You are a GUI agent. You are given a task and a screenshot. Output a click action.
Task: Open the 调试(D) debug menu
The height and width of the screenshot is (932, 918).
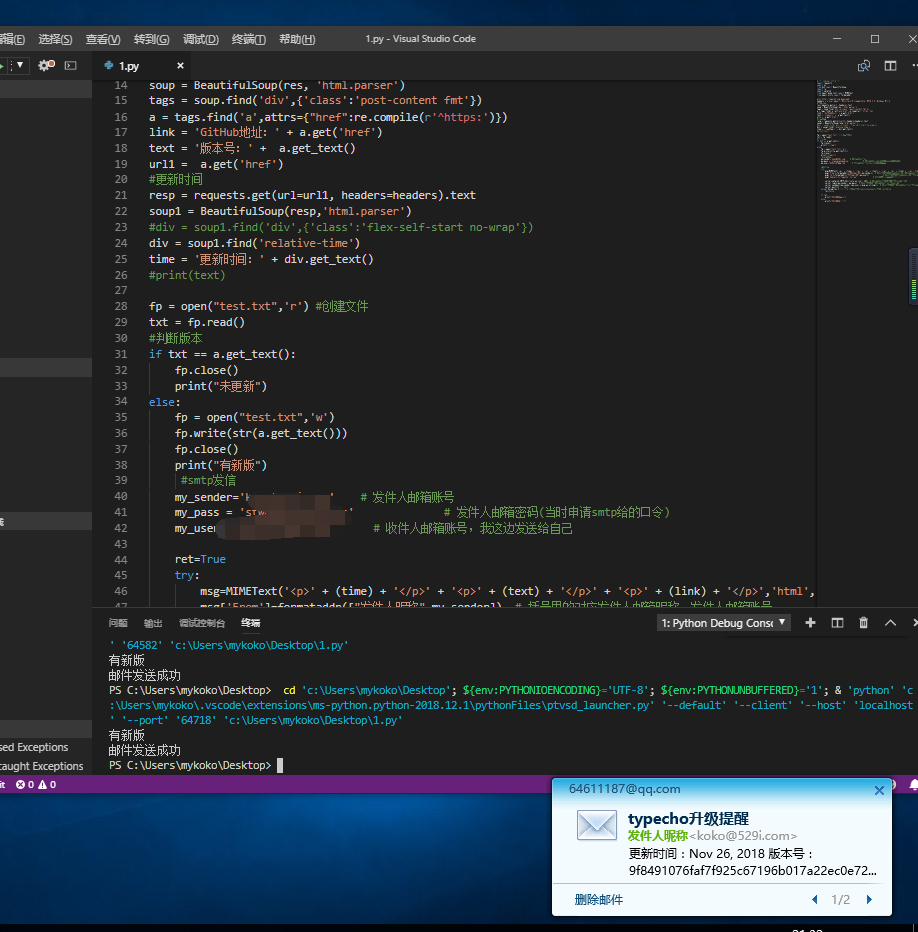coord(200,39)
